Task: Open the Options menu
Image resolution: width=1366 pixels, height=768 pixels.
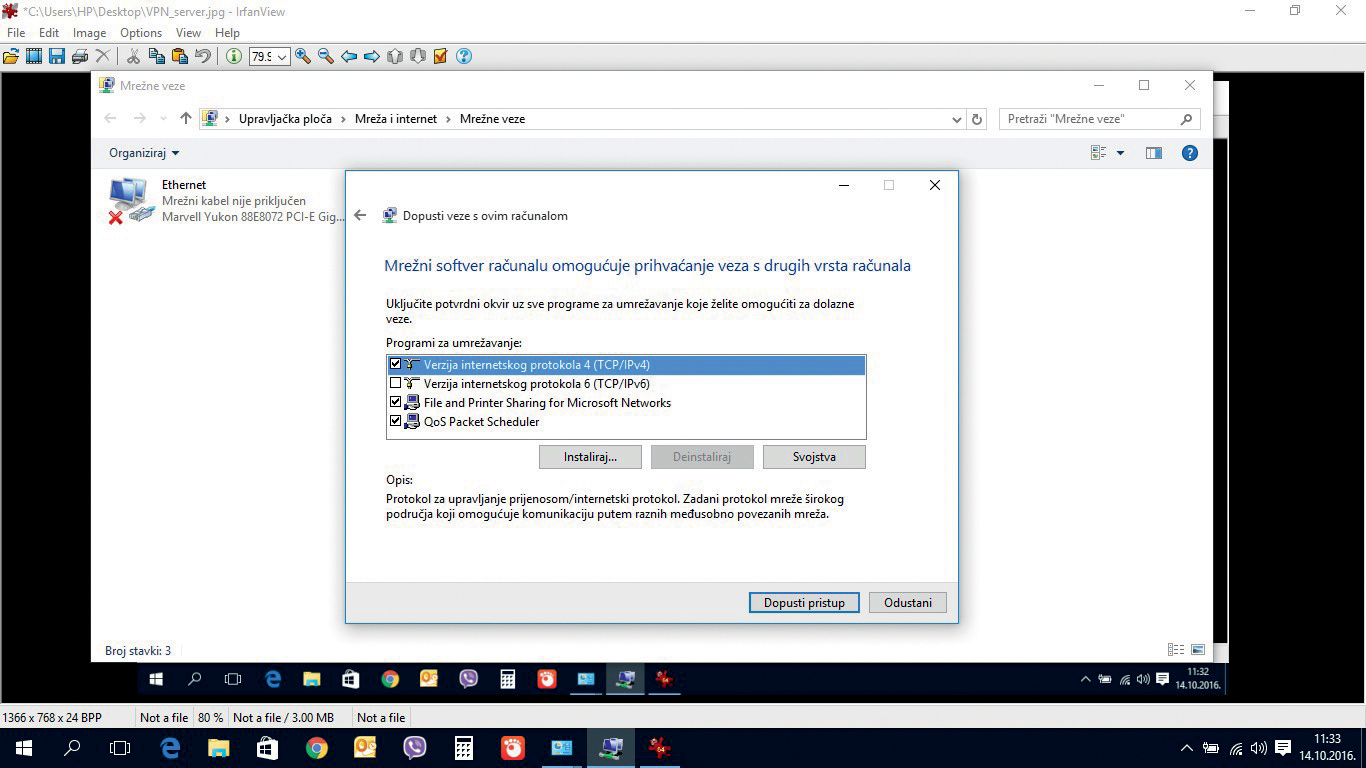Action: 141,33
